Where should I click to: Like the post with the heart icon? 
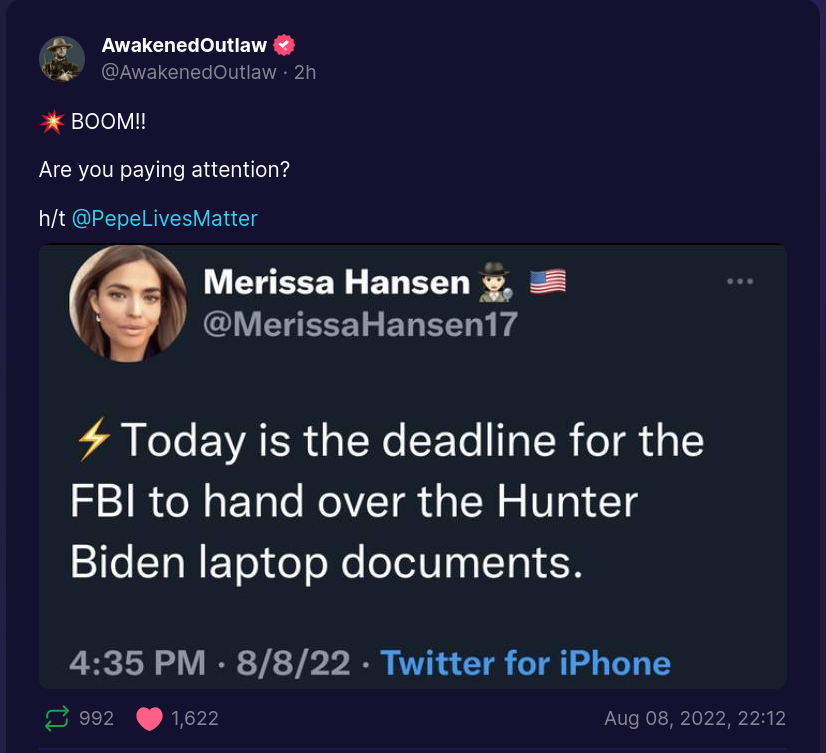[149, 718]
